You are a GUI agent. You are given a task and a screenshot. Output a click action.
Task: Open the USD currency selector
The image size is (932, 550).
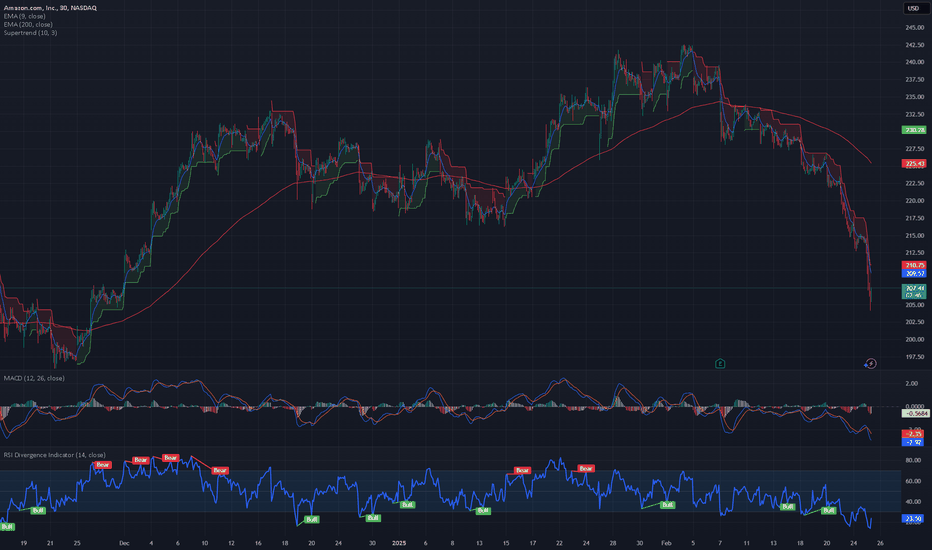(914, 8)
